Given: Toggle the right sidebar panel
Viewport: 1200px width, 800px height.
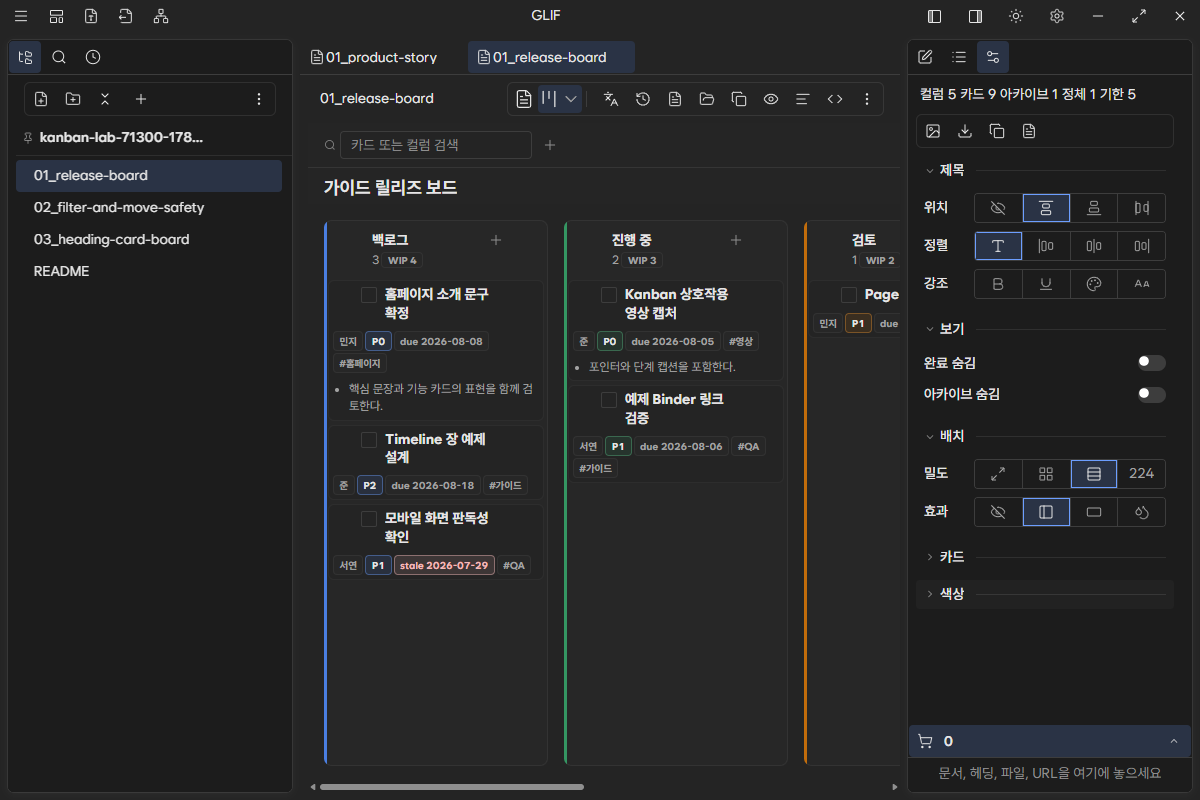Looking at the screenshot, I should click(x=975, y=16).
